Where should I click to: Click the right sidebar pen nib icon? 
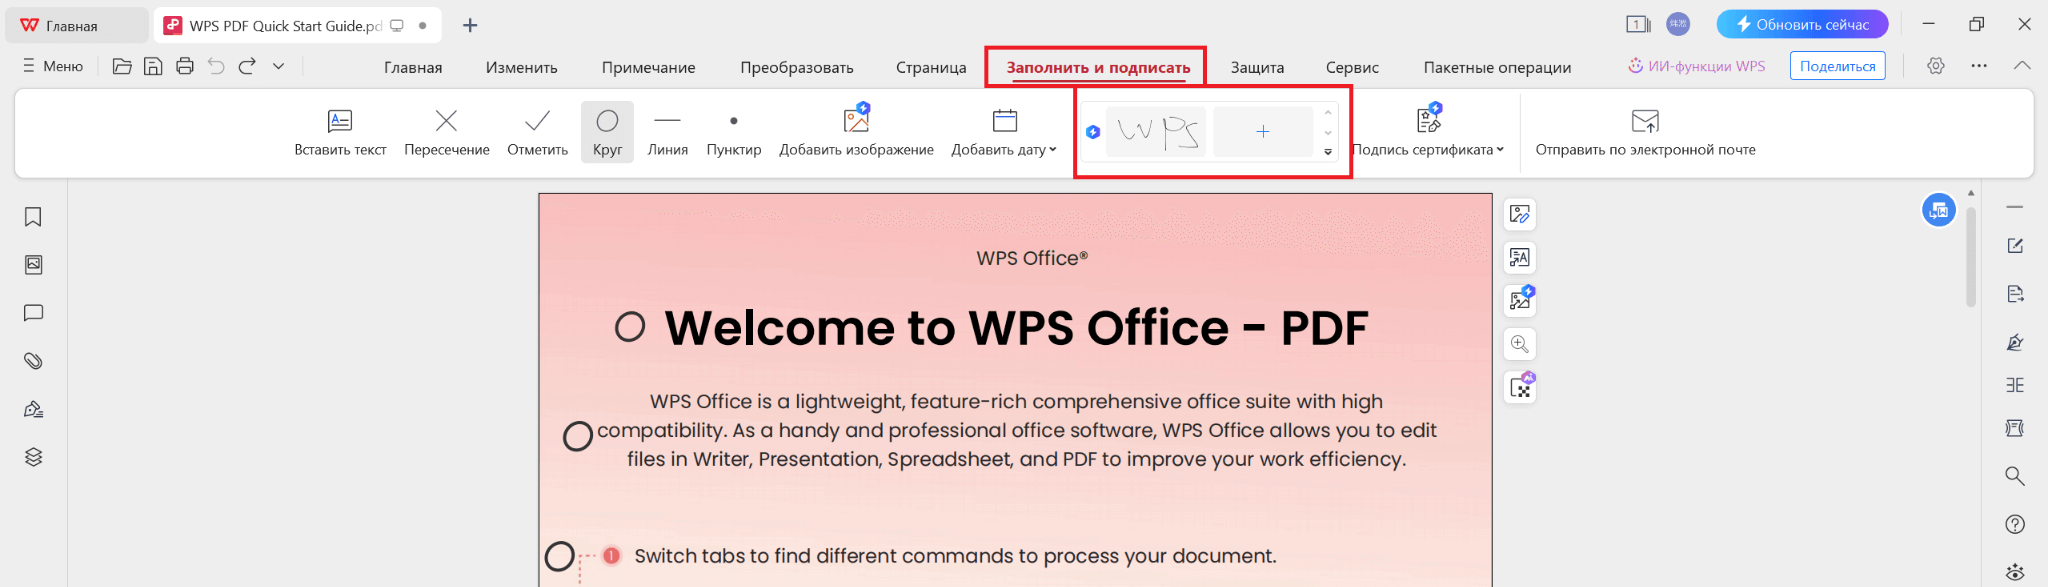pos(2015,342)
